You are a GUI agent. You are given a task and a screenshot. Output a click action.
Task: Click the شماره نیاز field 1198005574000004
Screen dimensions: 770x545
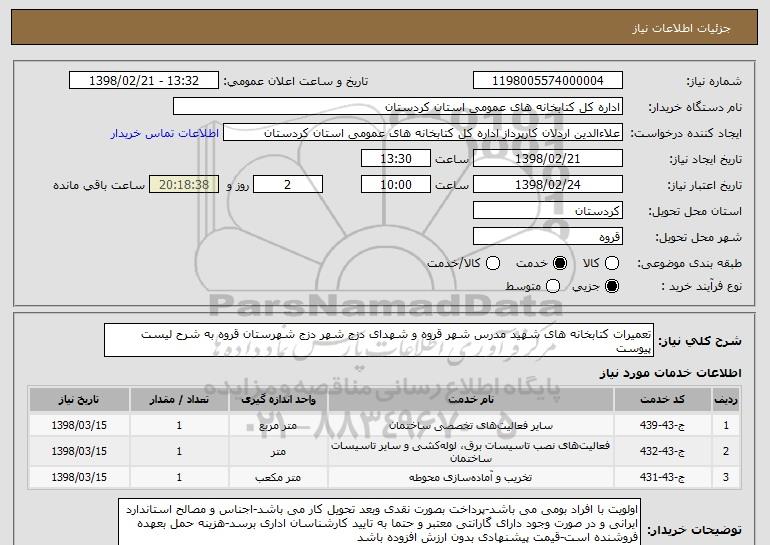click(x=548, y=81)
